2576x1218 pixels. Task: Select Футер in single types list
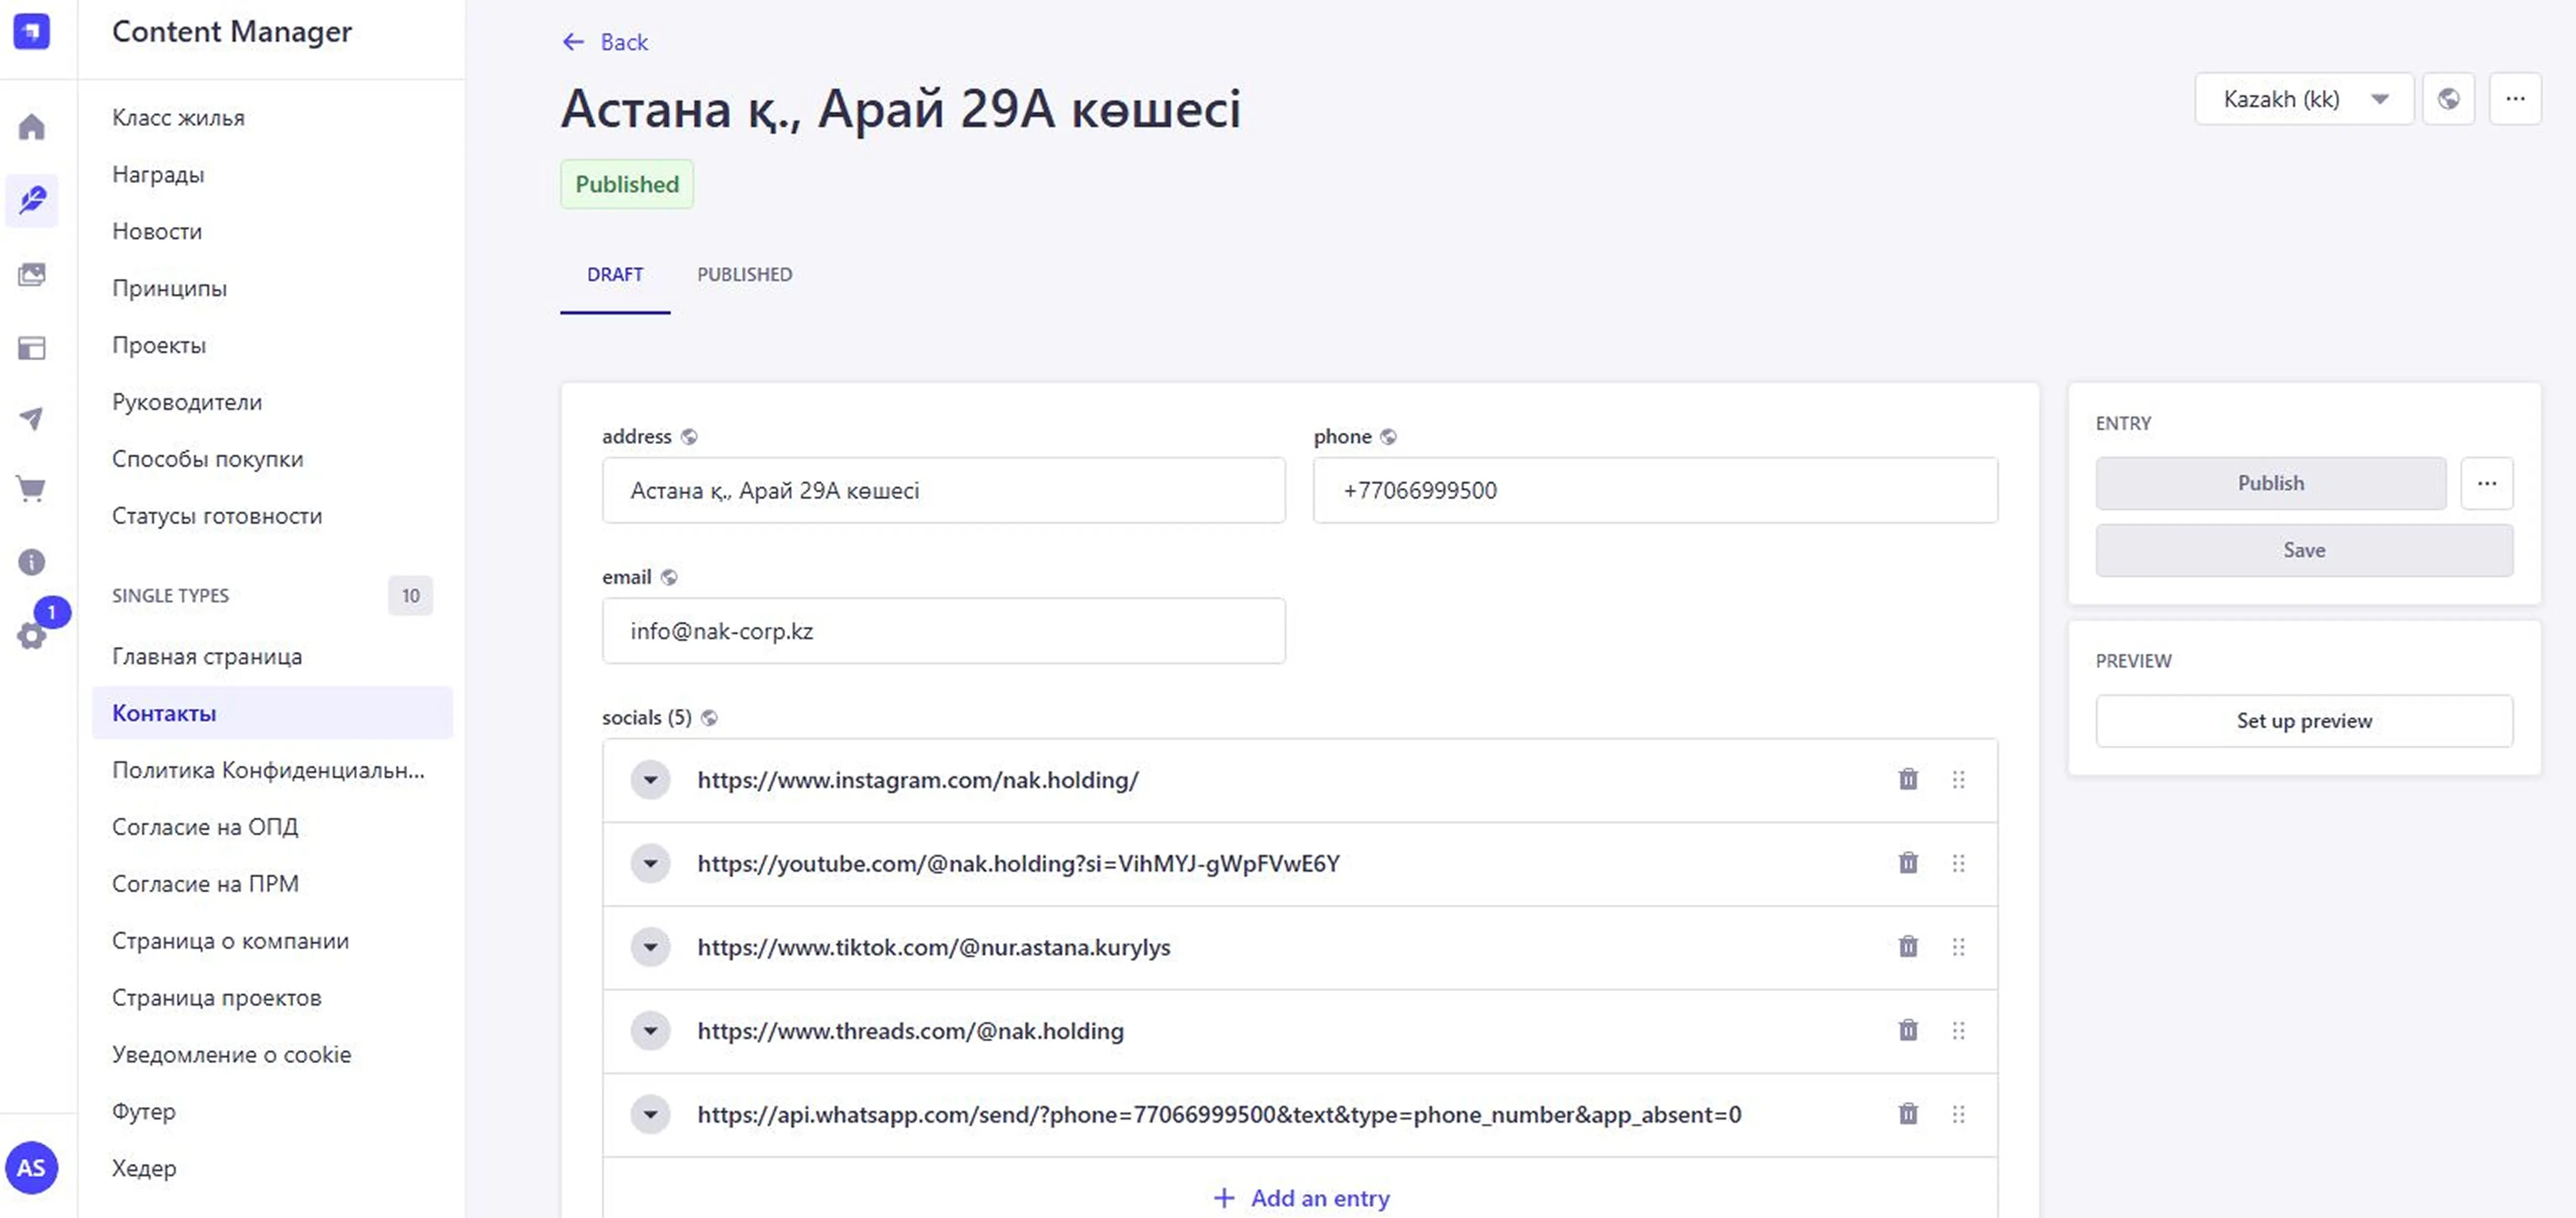coord(144,1111)
